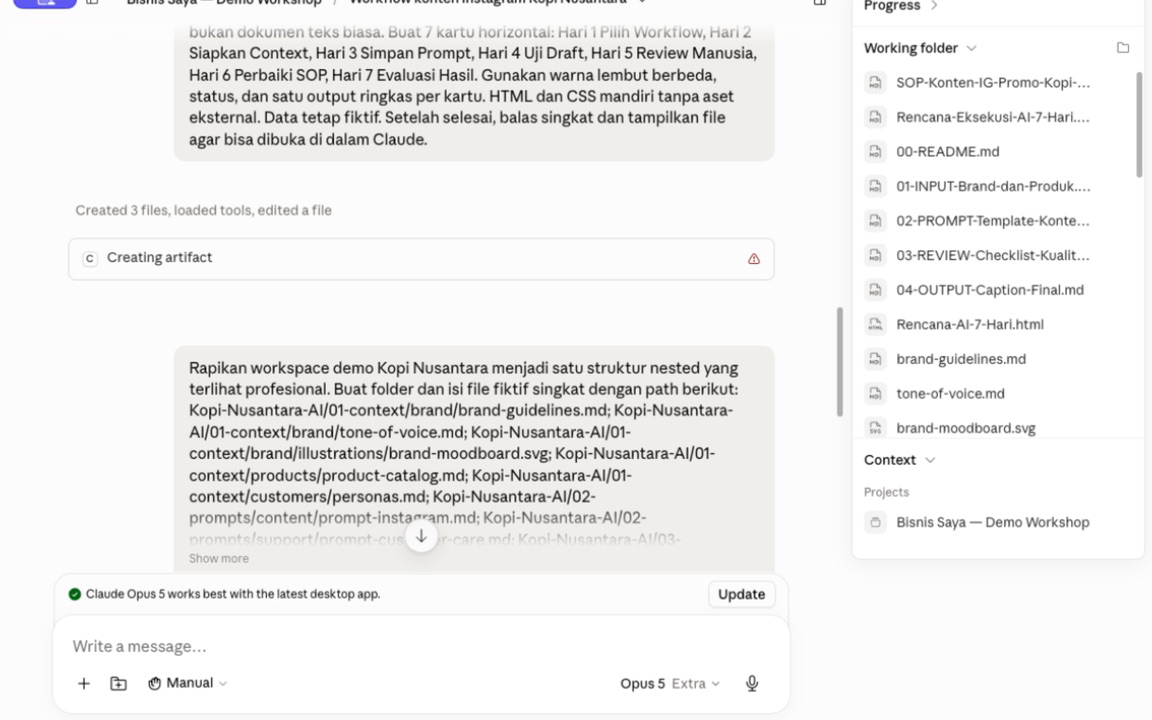The image size is (1152, 720).
Task: Click the Update button
Action: (x=741, y=594)
